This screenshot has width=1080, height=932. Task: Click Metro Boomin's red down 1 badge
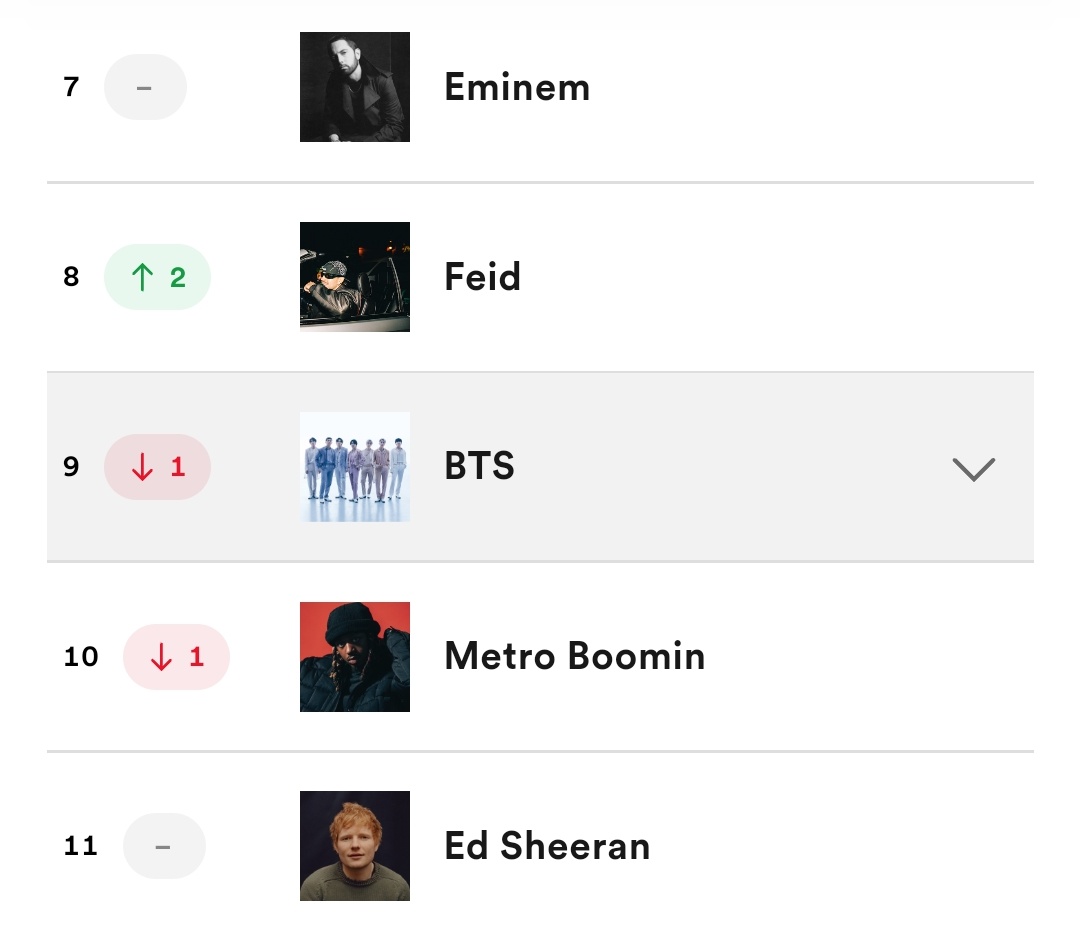point(176,656)
